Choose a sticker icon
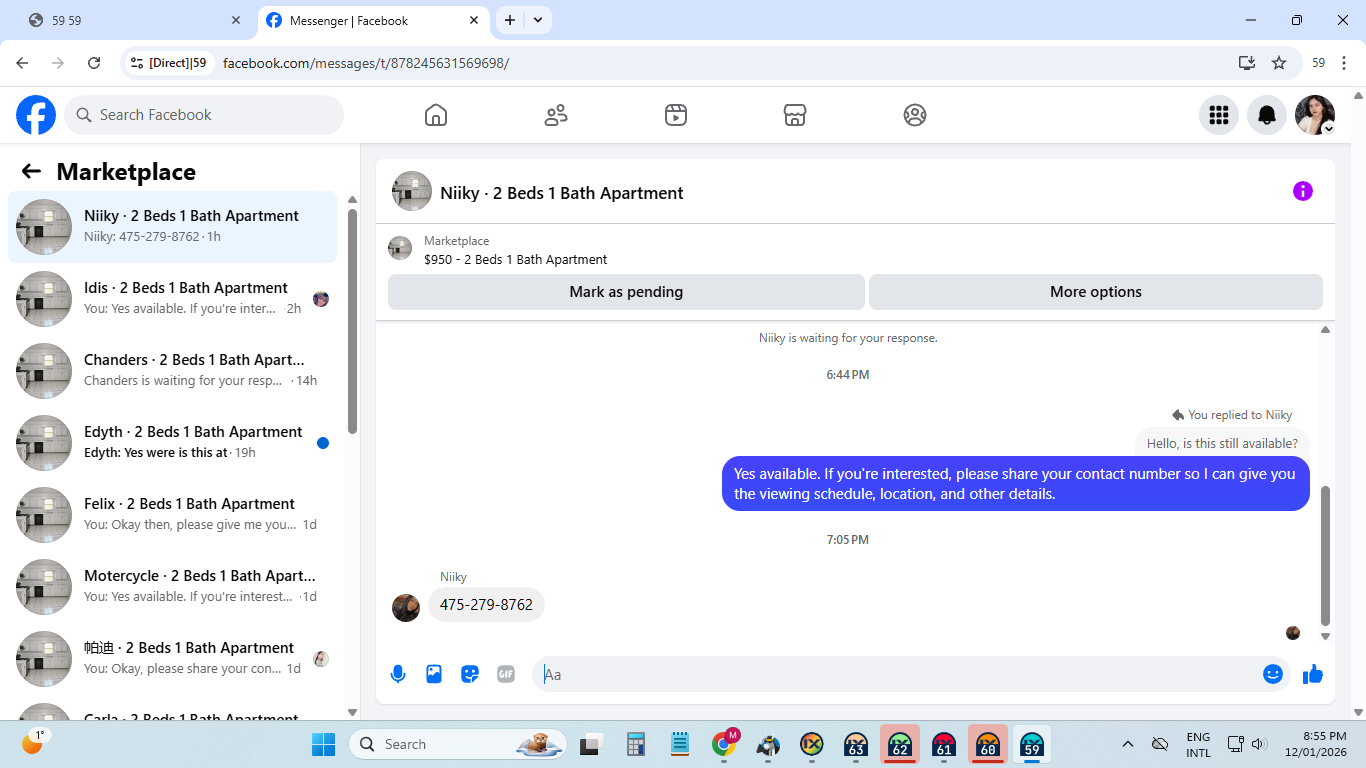 [x=470, y=674]
